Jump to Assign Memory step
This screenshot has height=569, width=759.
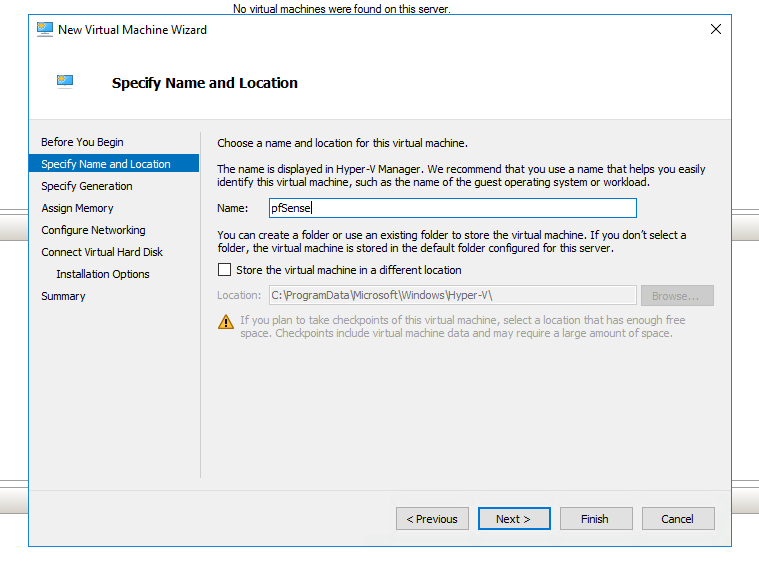[77, 208]
